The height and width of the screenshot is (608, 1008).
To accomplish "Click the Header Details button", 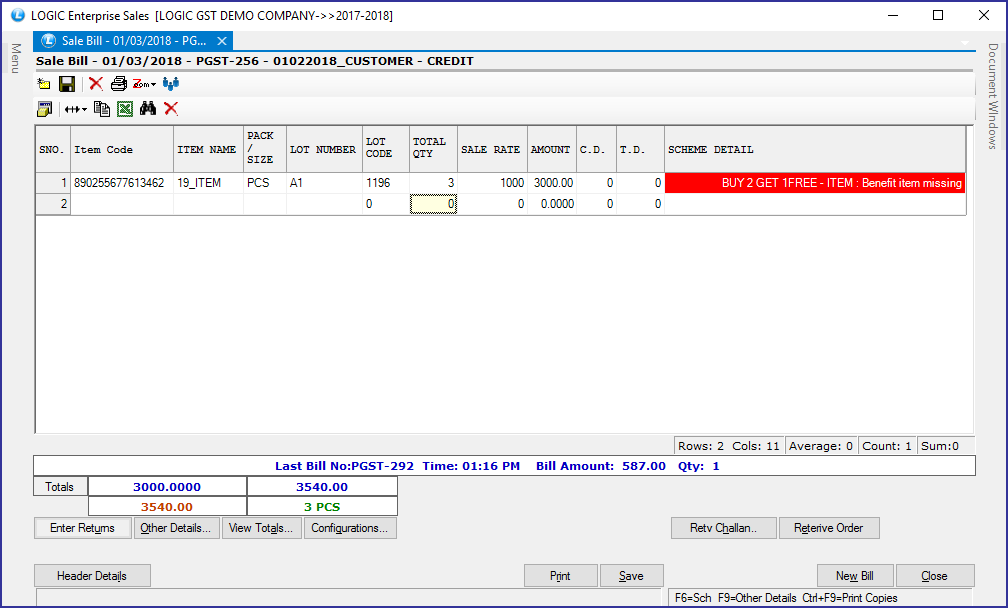I will (92, 576).
